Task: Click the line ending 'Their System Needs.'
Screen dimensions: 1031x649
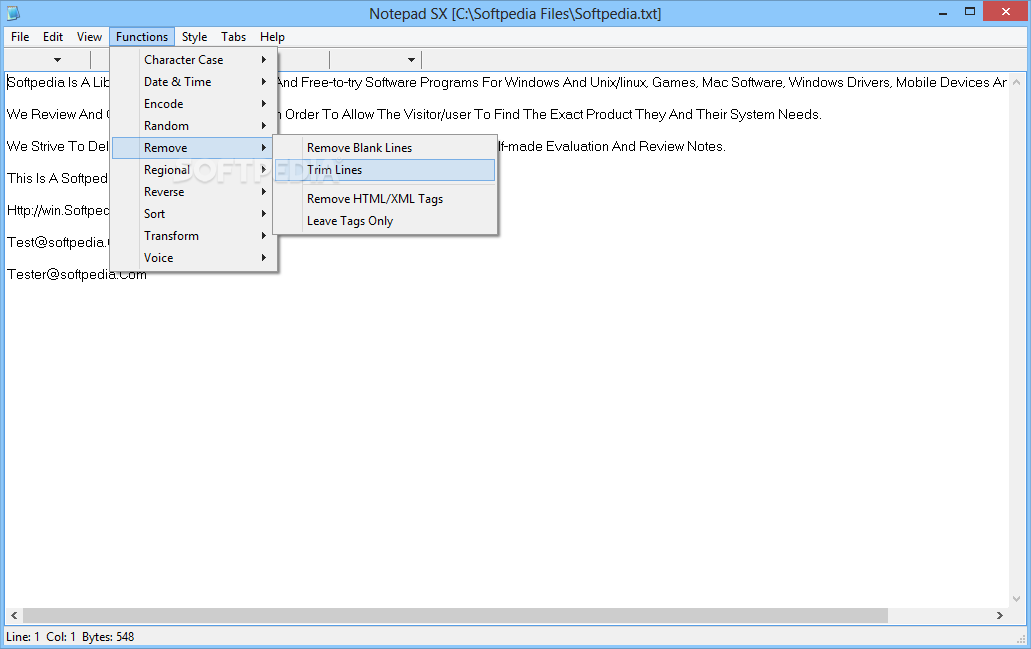Action: 414,114
